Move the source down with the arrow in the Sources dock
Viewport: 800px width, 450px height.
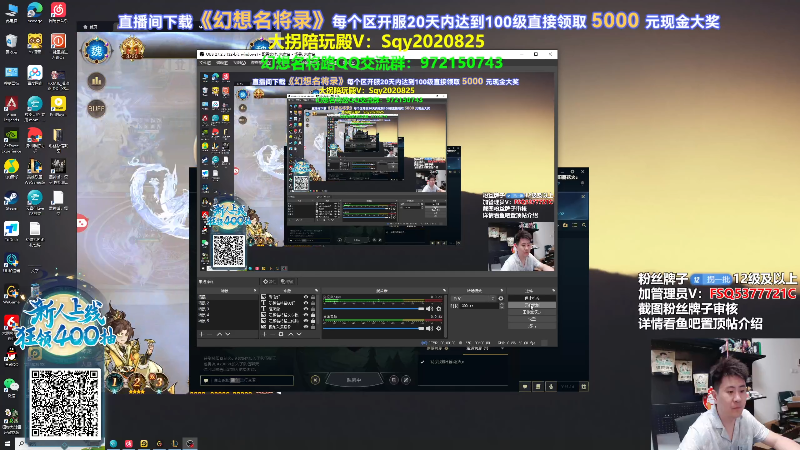coord(299,334)
